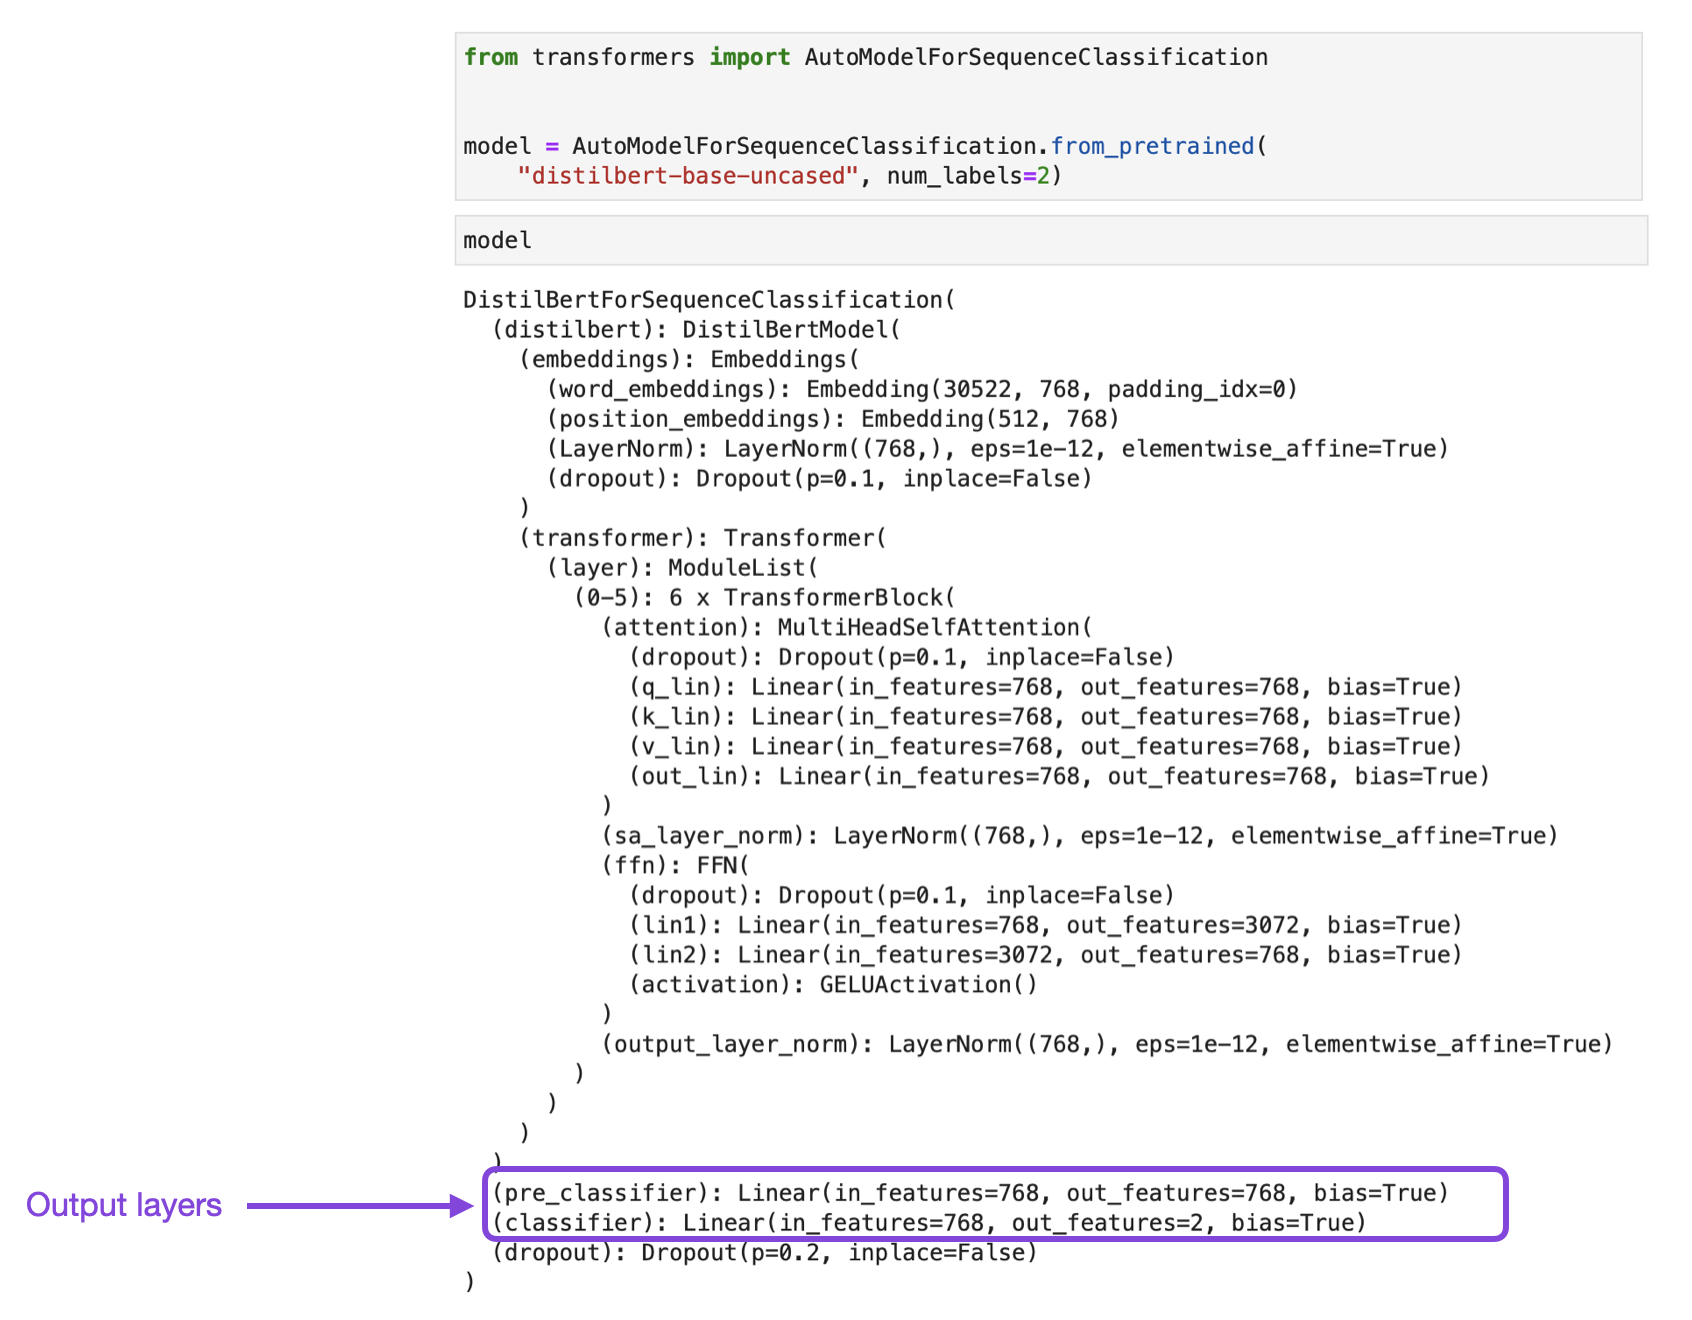This screenshot has width=1692, height=1320.
Task: Click the "6 x TransformerBlock" line
Action: [765, 598]
